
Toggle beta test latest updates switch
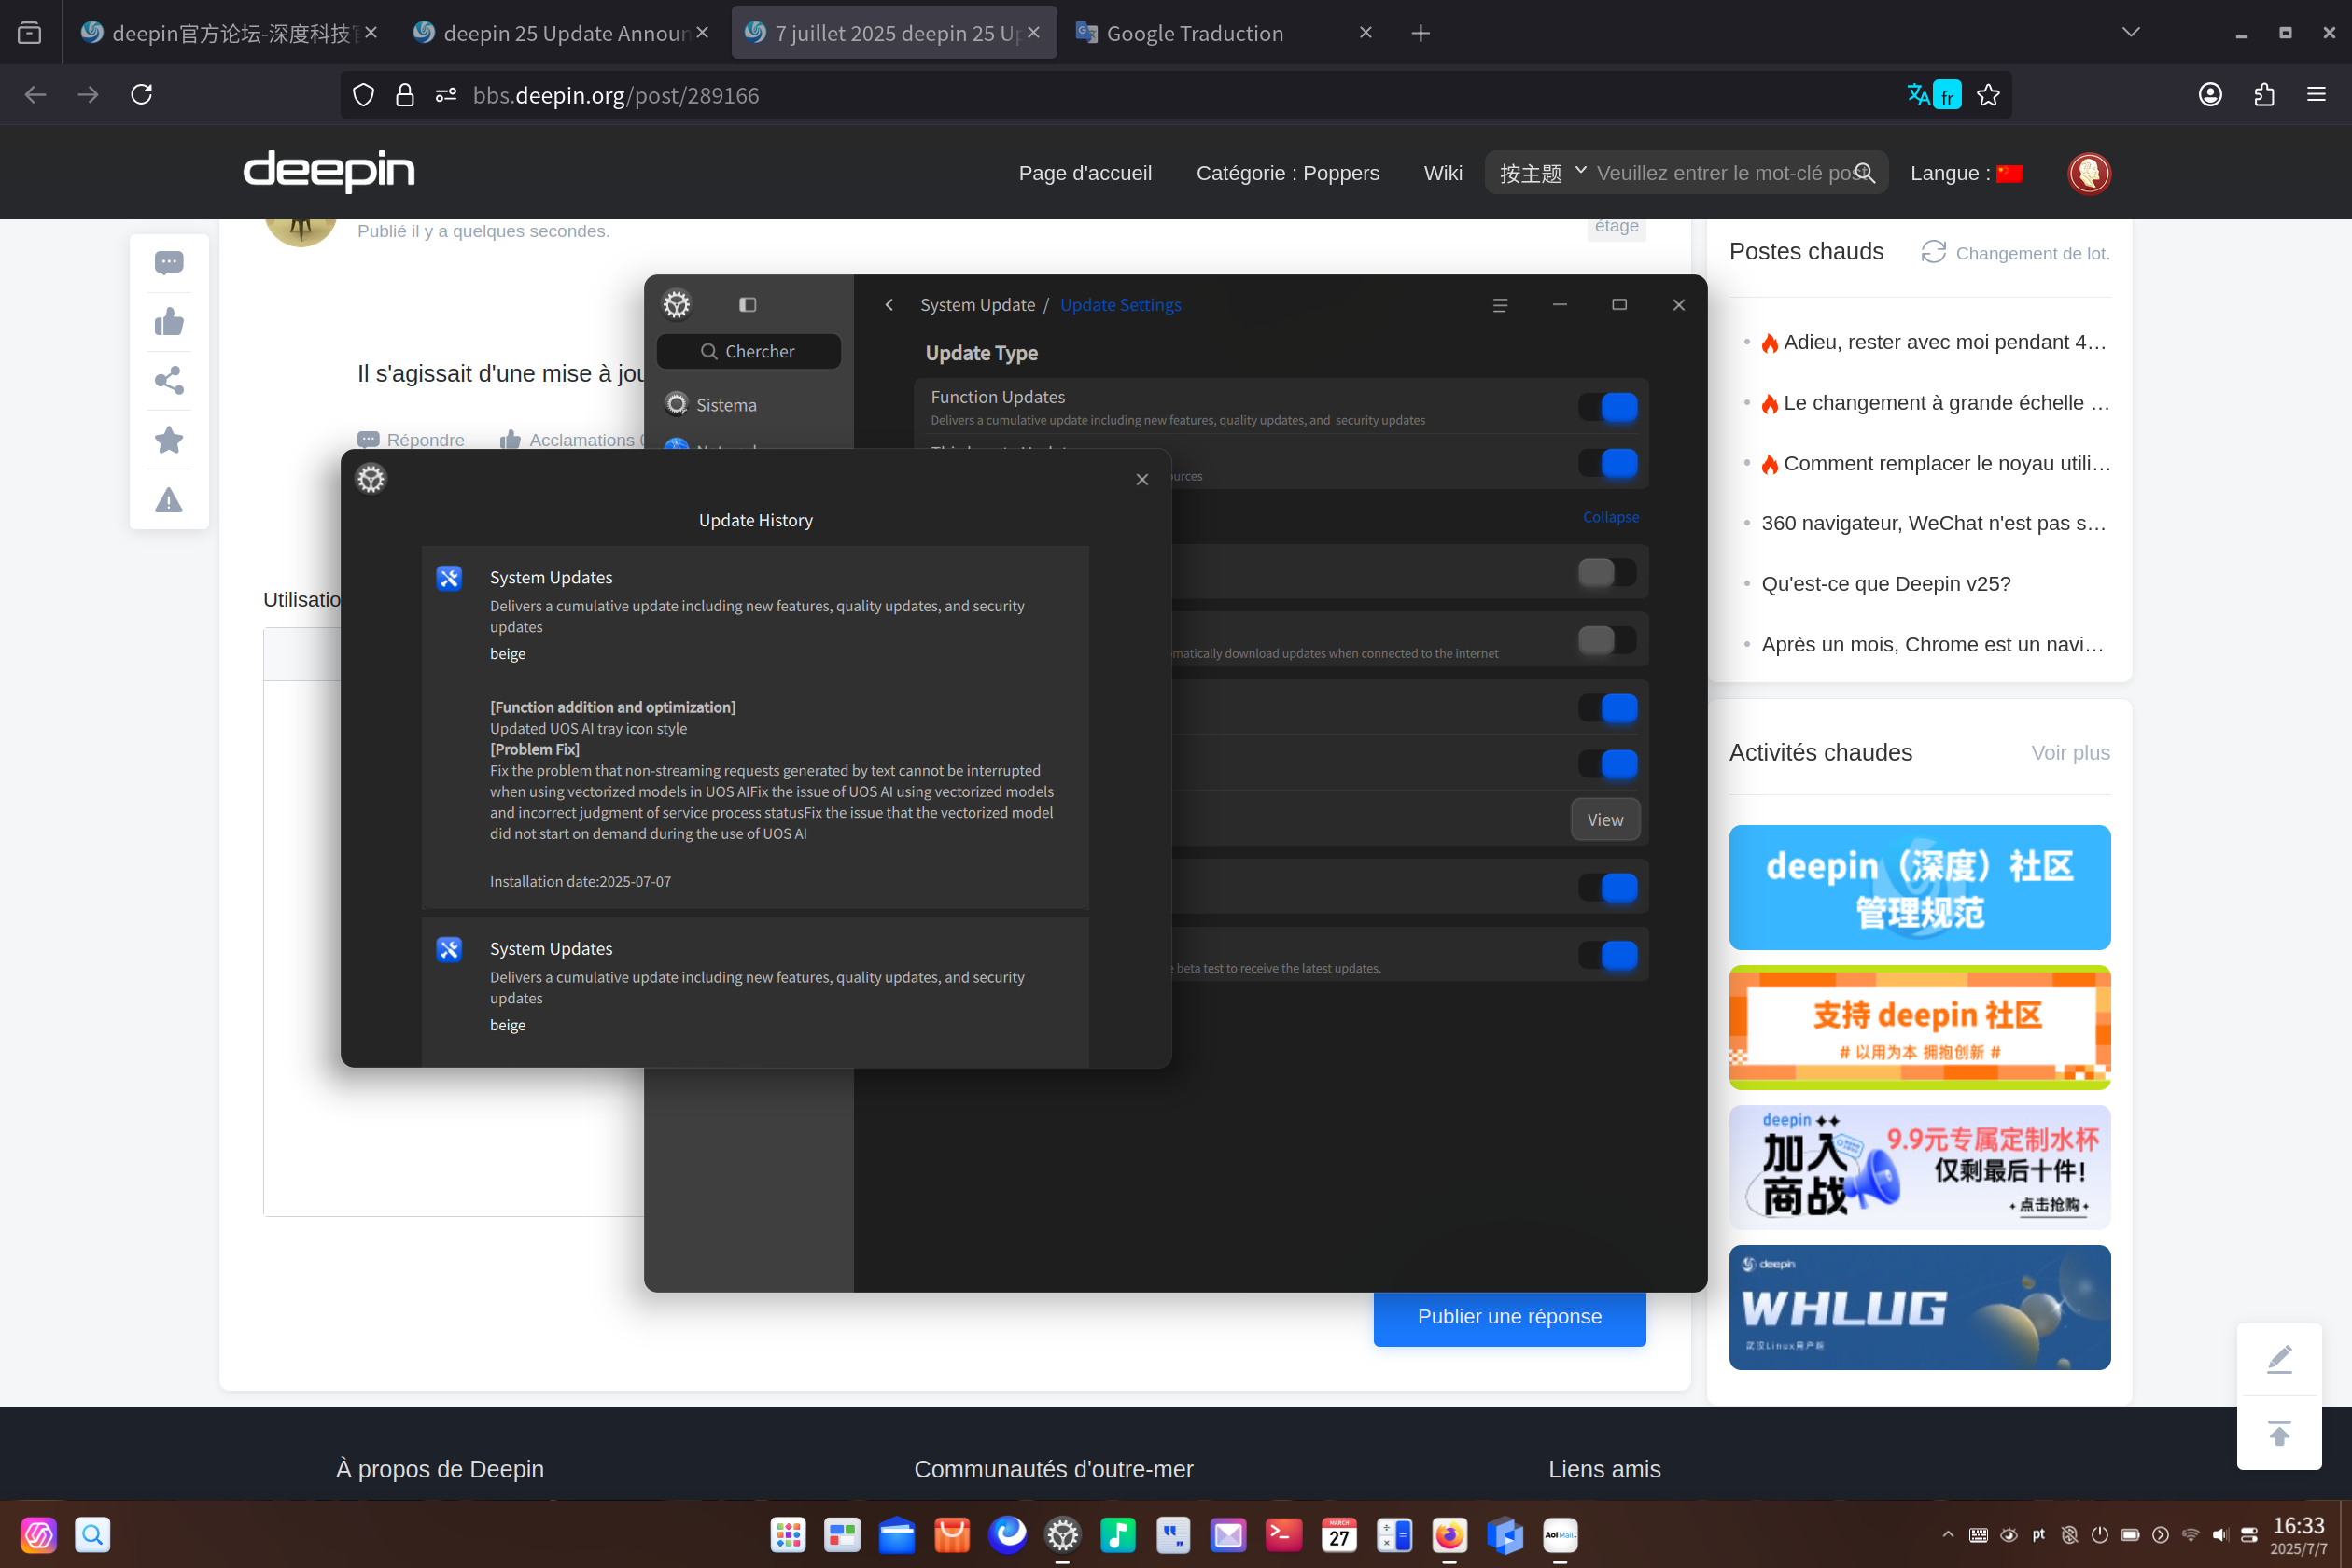click(1607, 955)
